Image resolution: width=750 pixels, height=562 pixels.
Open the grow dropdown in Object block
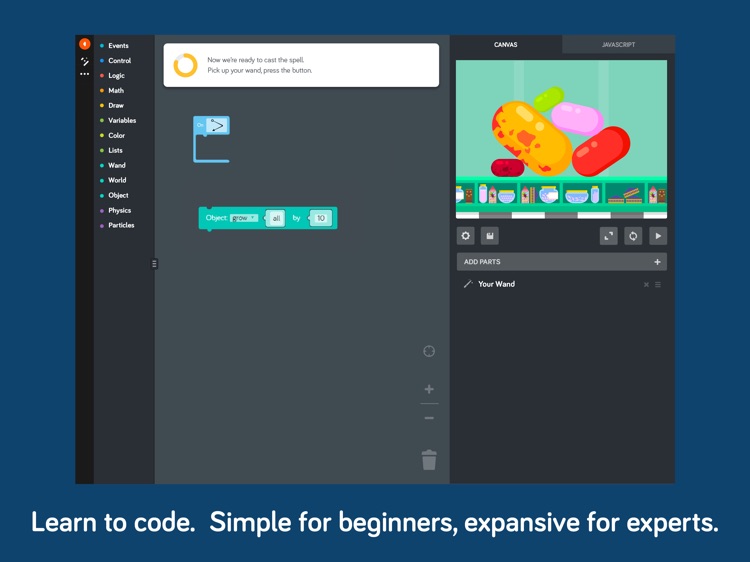pos(244,218)
